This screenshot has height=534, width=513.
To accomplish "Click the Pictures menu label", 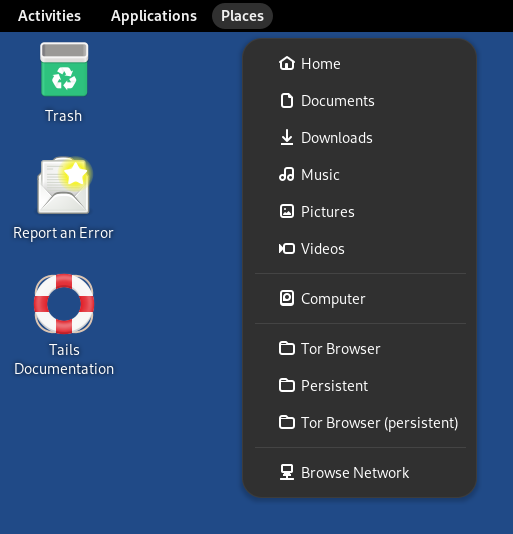I will click(328, 211).
